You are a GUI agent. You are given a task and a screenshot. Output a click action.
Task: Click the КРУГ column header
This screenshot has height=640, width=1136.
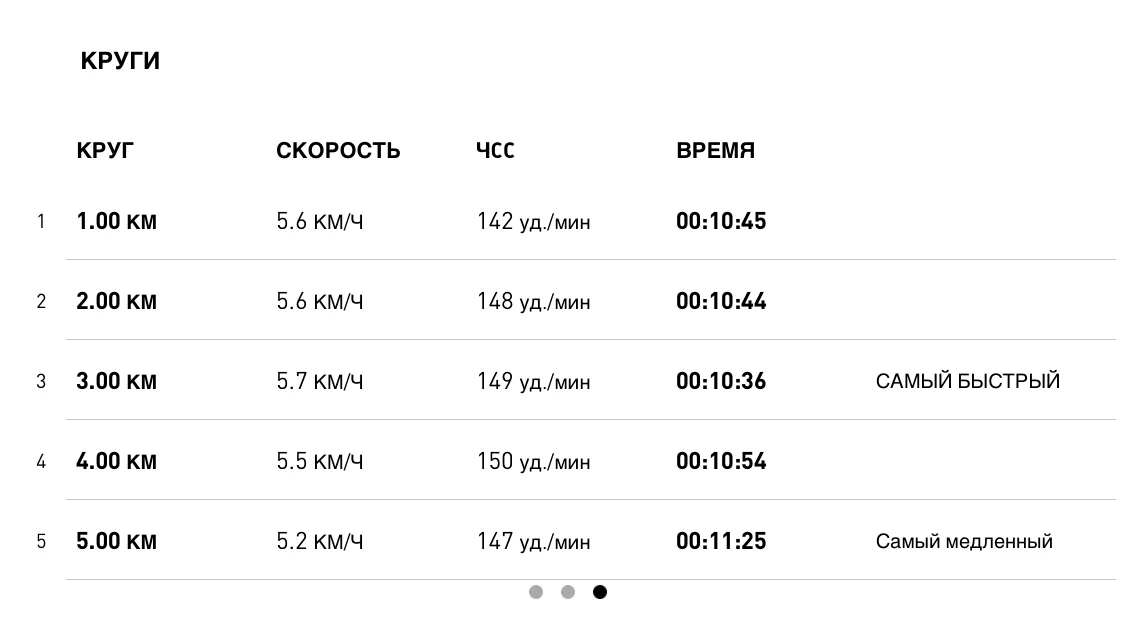(105, 151)
